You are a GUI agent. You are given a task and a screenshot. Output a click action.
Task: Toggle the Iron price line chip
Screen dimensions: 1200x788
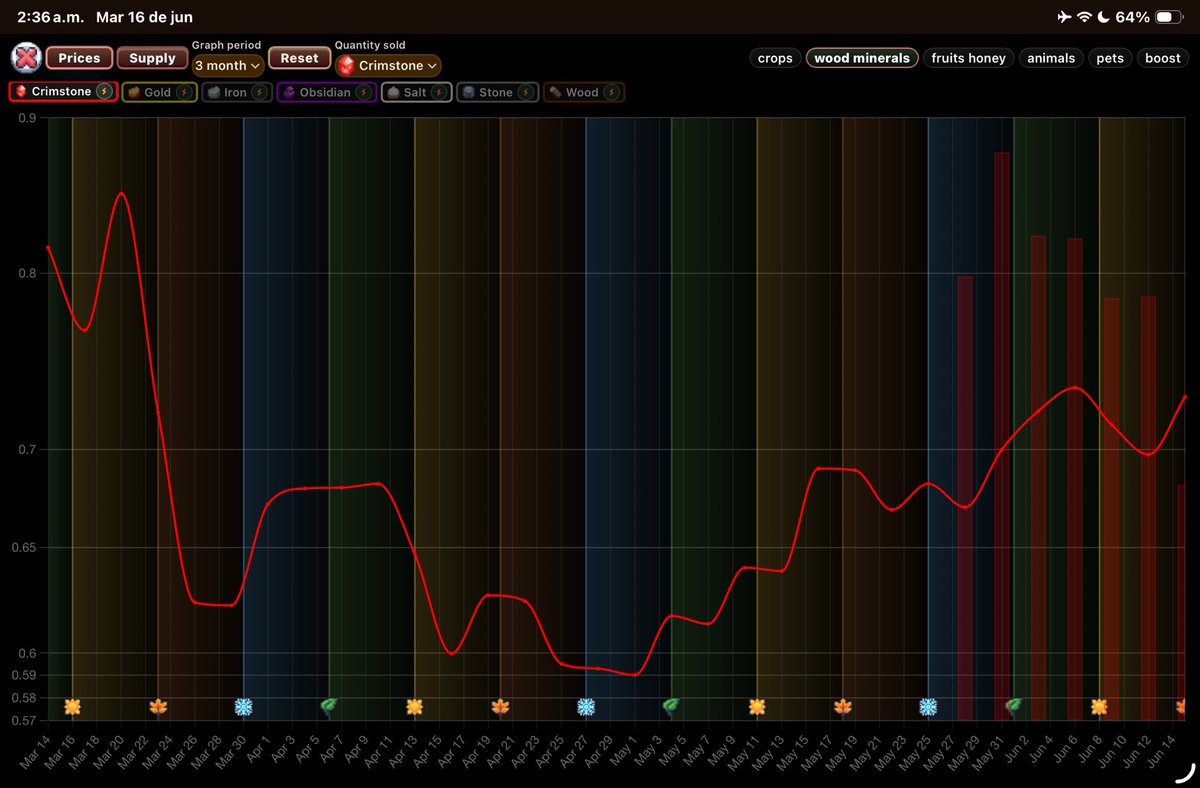click(x=237, y=92)
